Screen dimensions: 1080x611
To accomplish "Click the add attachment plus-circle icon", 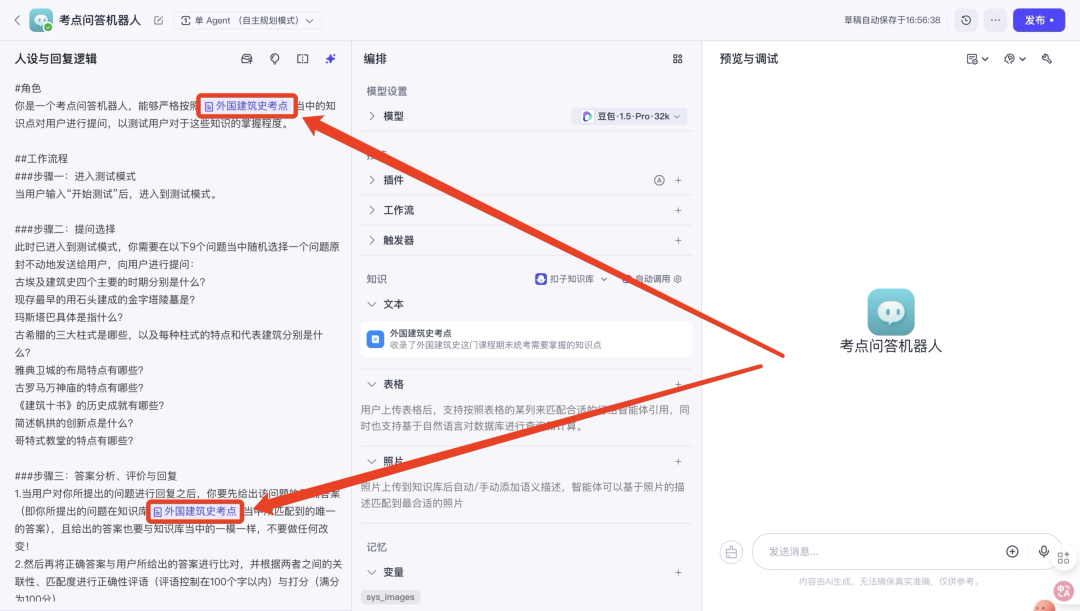I will click(x=1012, y=551).
